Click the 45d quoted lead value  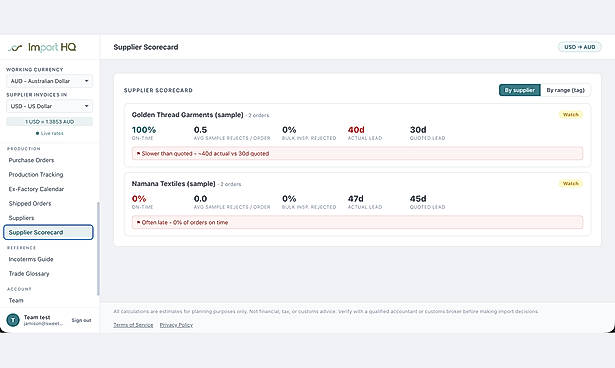coord(418,199)
